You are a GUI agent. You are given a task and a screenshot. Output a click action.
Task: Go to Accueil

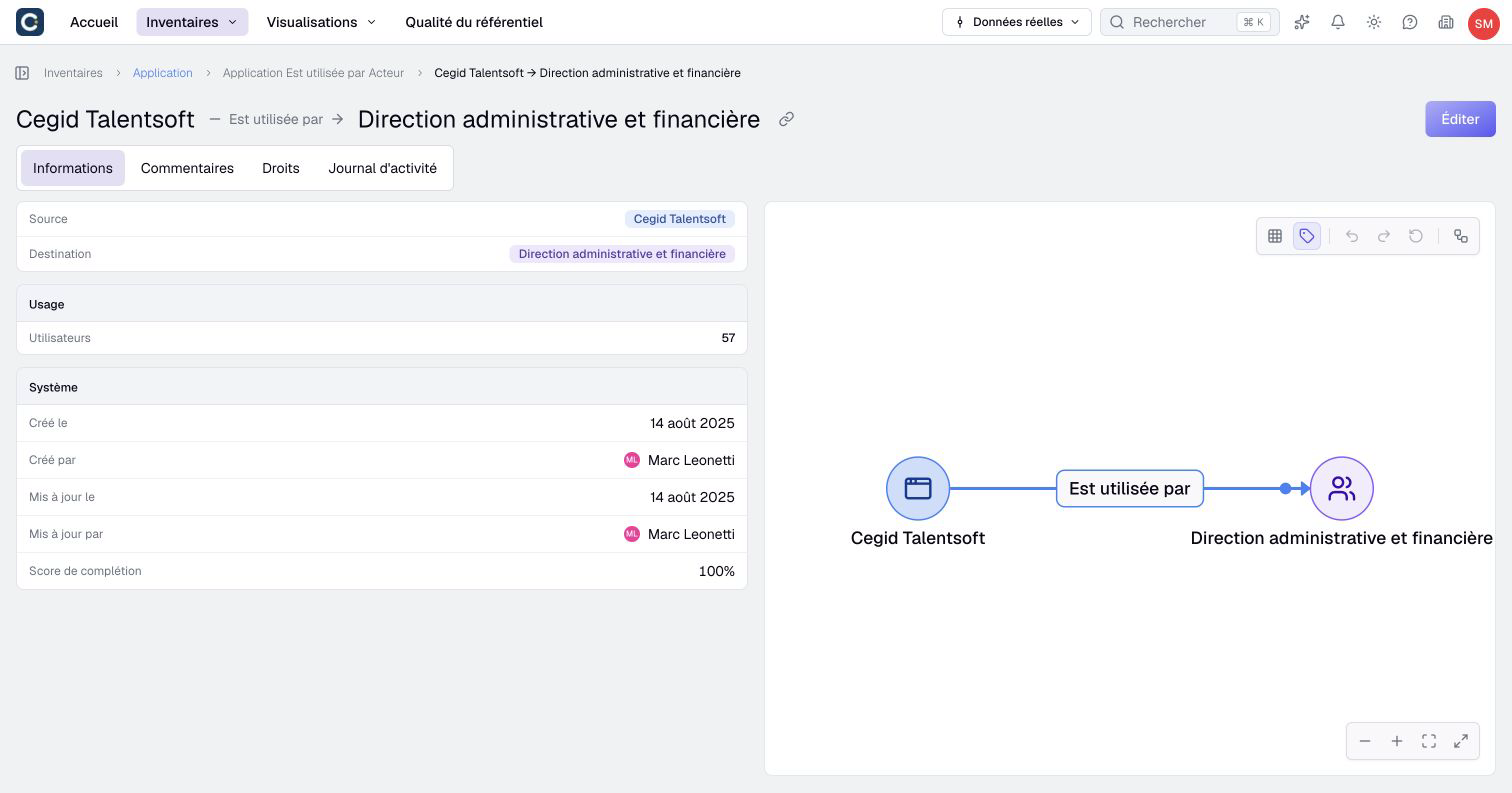tap(94, 22)
